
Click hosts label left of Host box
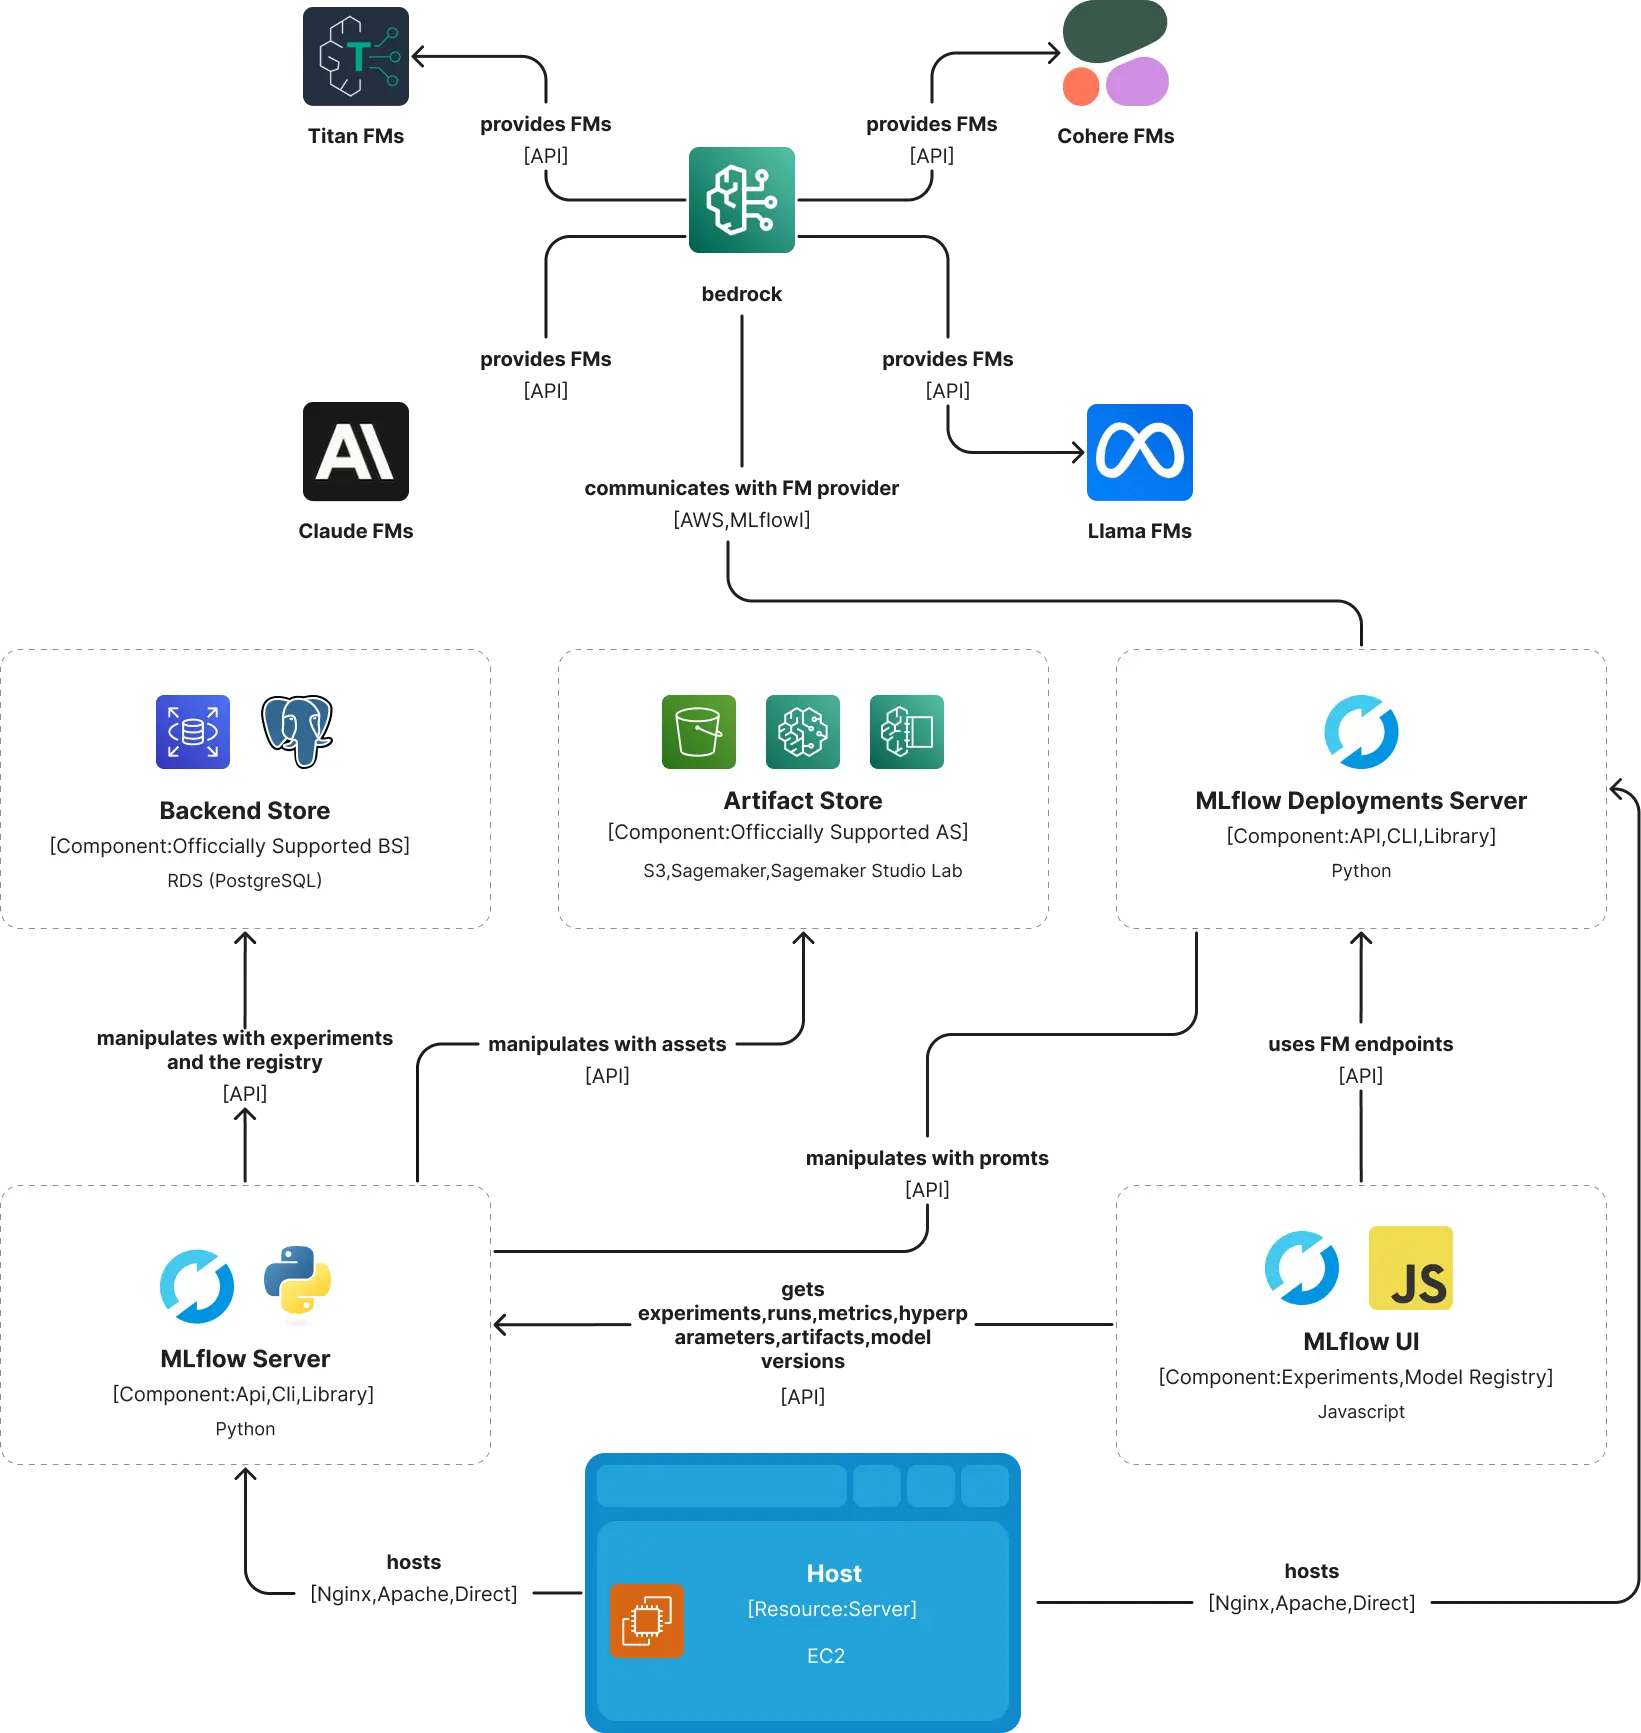pyautogui.click(x=414, y=1562)
